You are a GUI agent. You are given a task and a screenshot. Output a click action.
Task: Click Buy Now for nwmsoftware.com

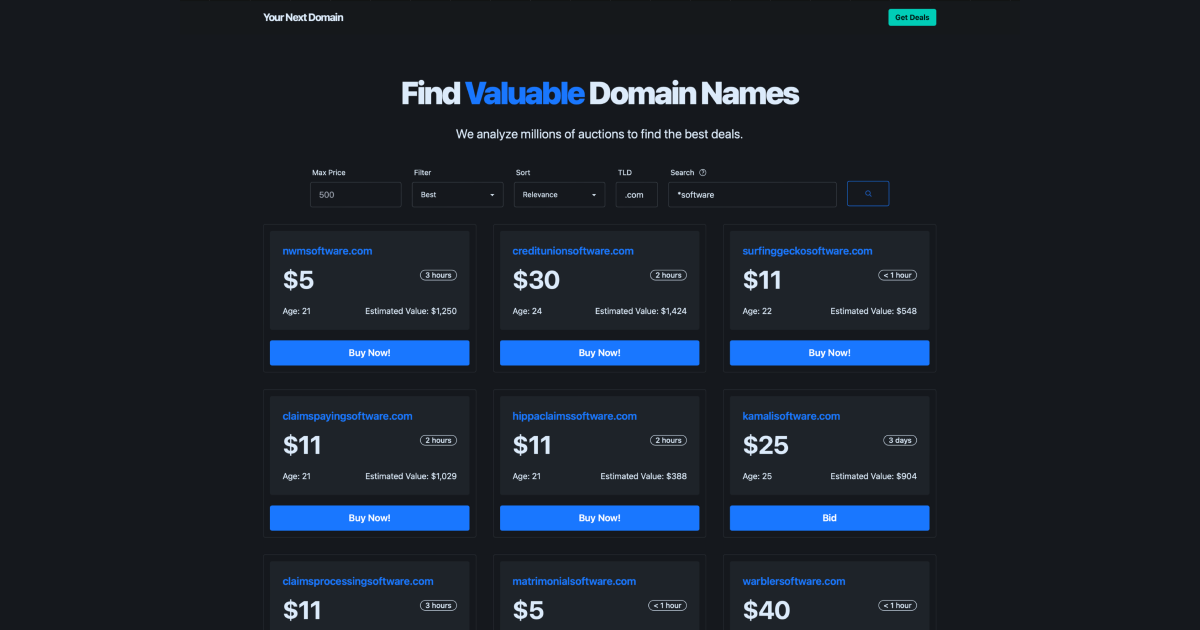tap(370, 353)
